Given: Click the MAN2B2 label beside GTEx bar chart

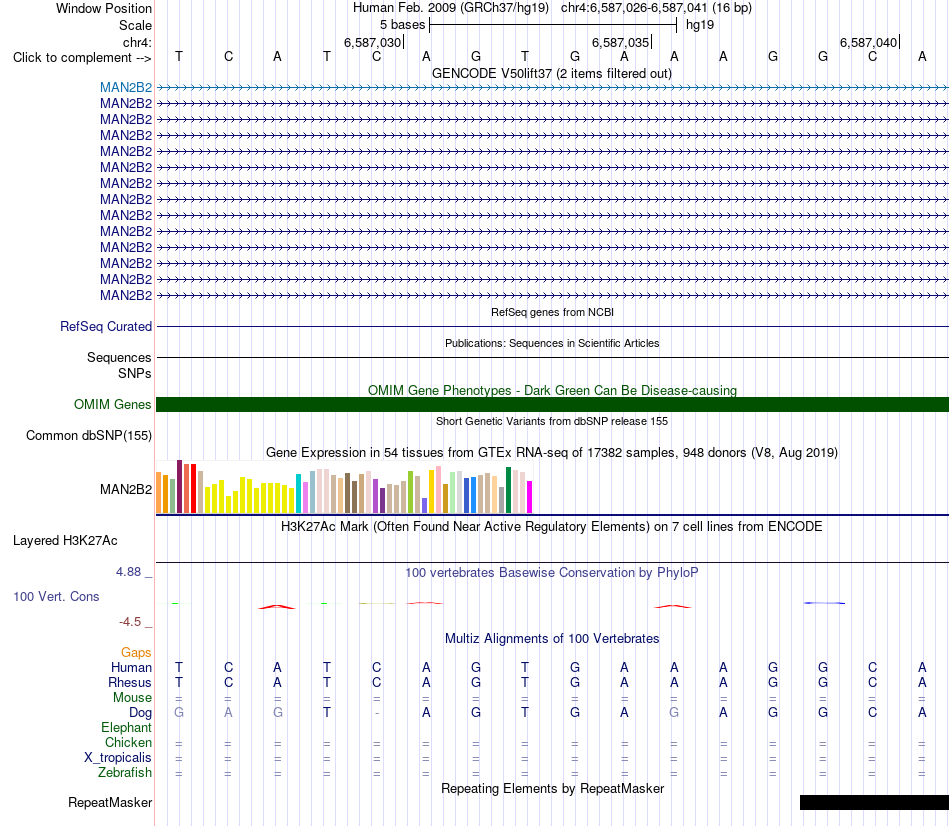Looking at the screenshot, I should pyautogui.click(x=126, y=489).
